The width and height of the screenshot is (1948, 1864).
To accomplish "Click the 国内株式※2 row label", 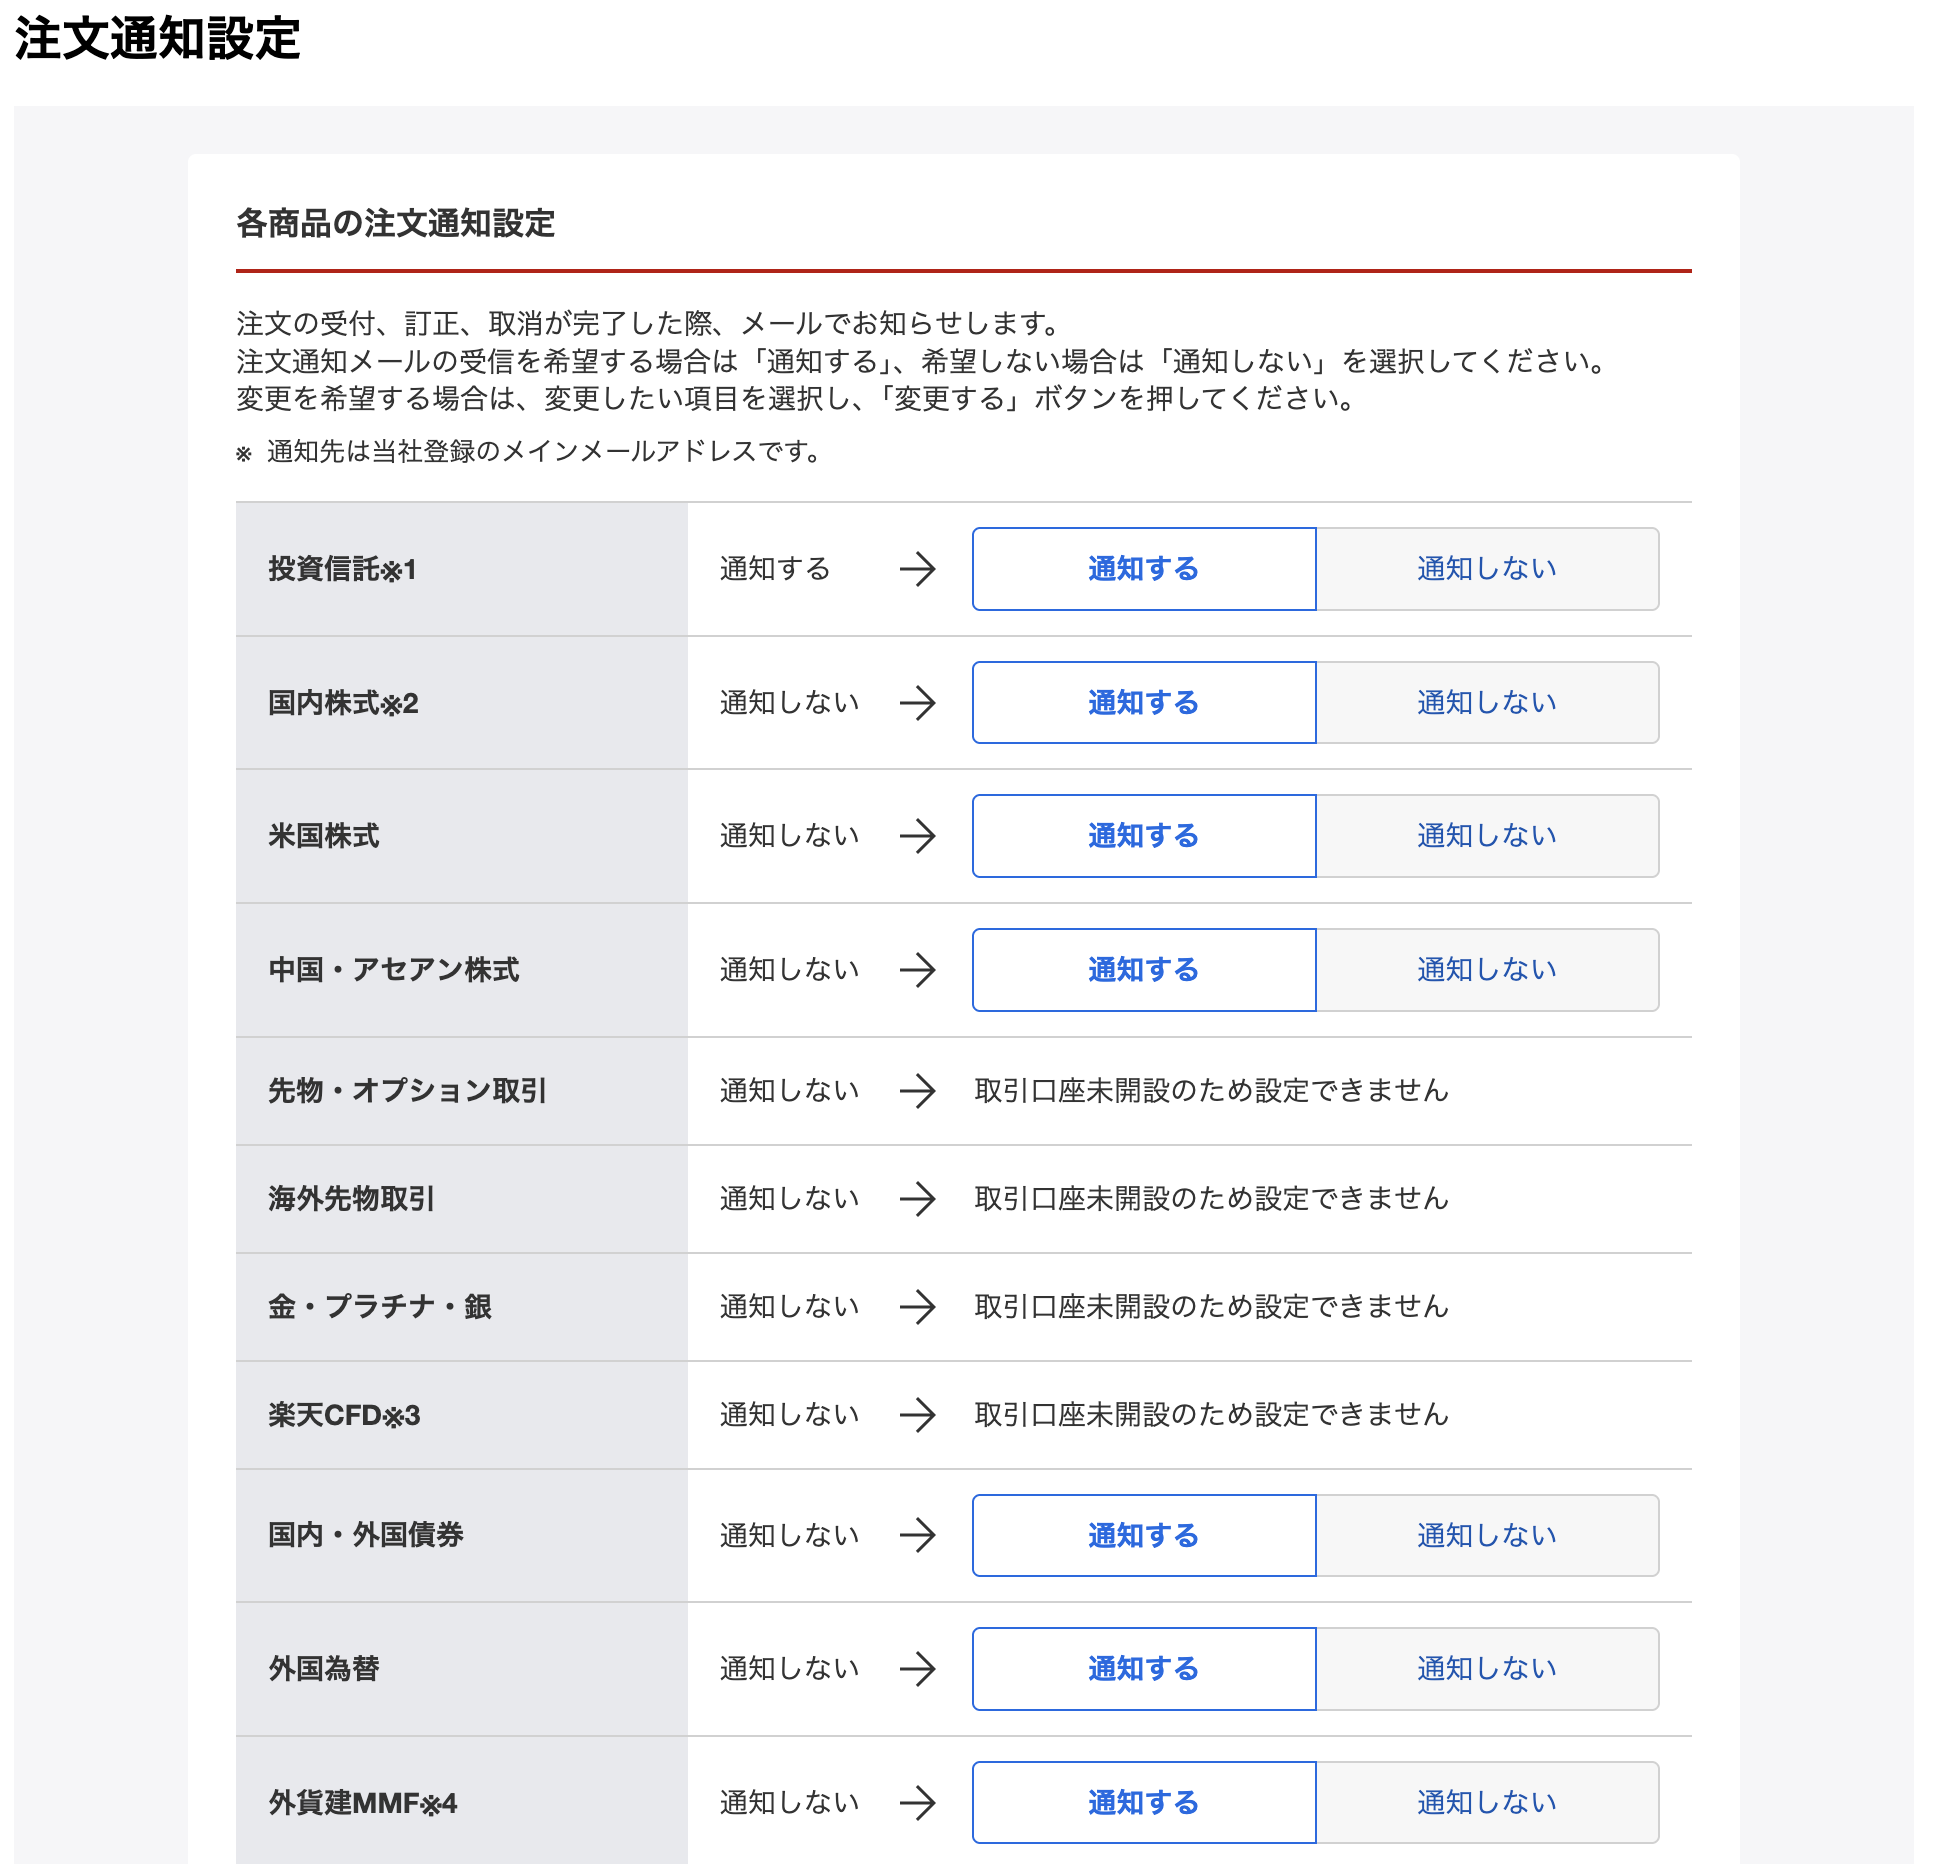I will point(343,703).
